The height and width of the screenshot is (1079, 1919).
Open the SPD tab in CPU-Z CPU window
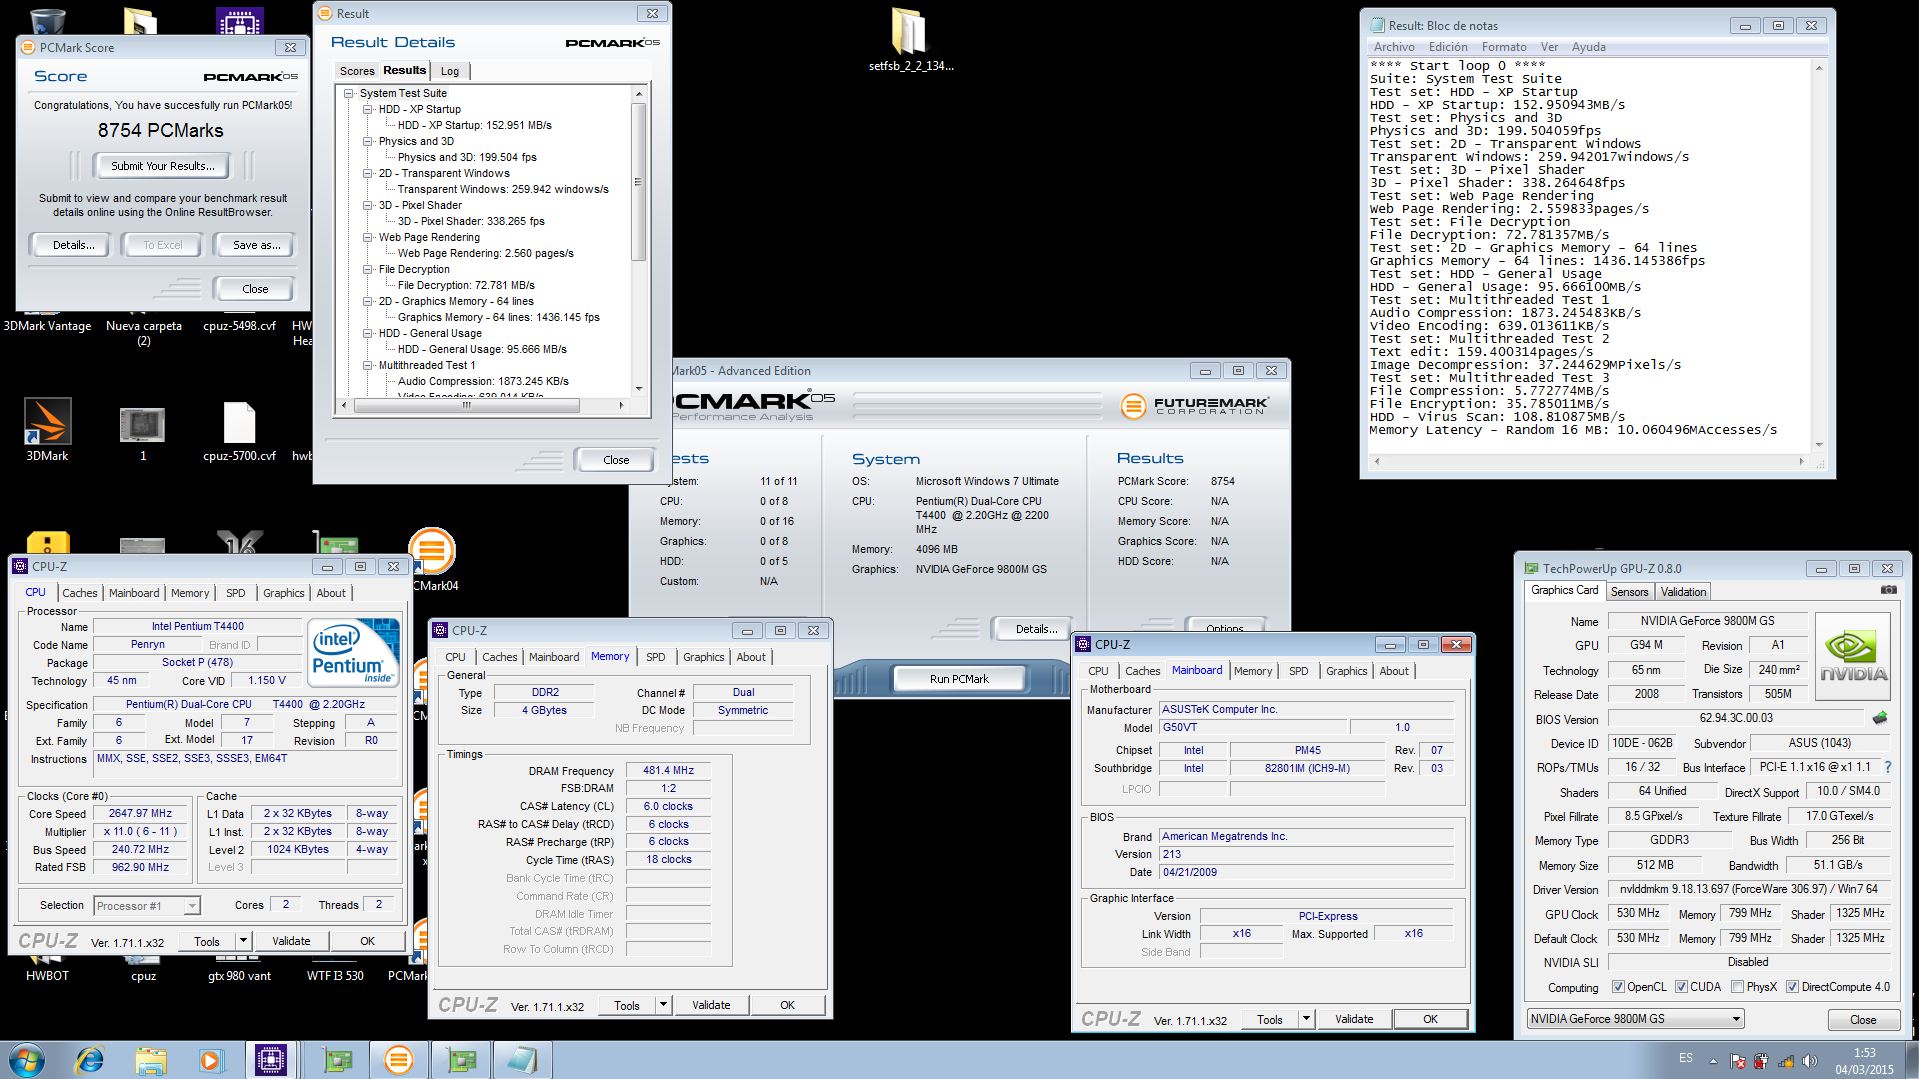(235, 593)
